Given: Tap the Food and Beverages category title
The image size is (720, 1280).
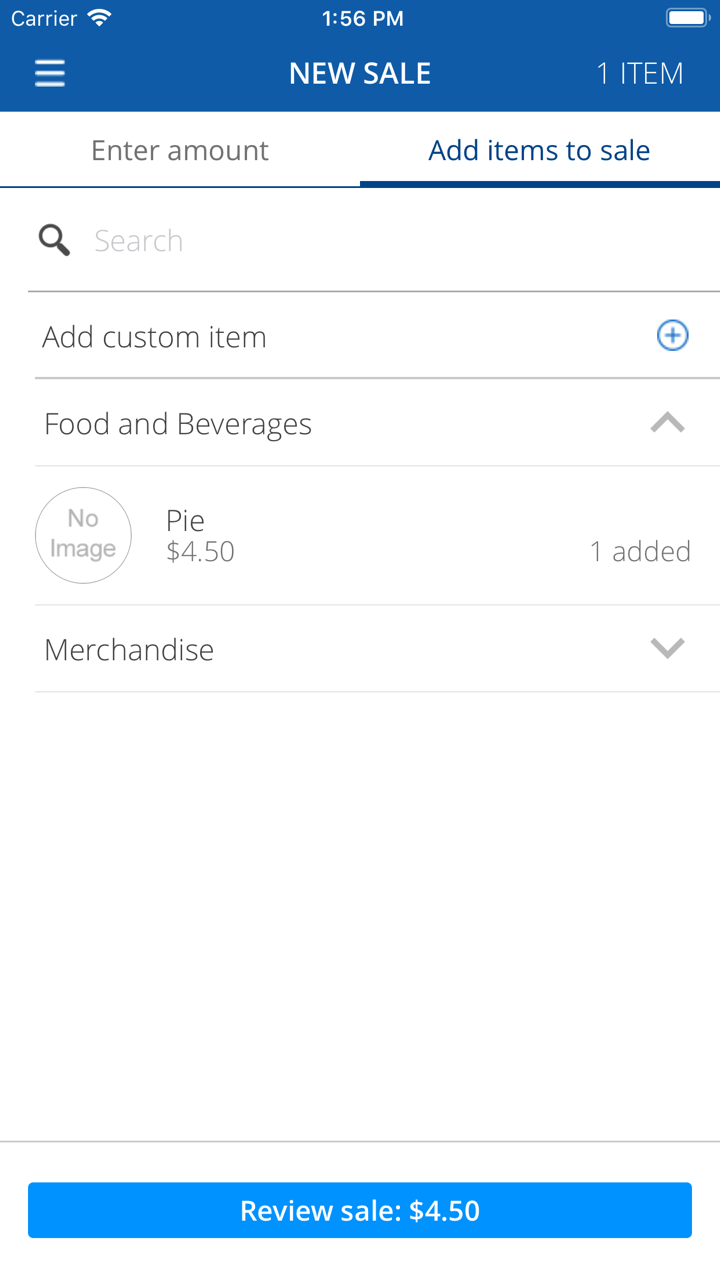Looking at the screenshot, I should point(178,424).
